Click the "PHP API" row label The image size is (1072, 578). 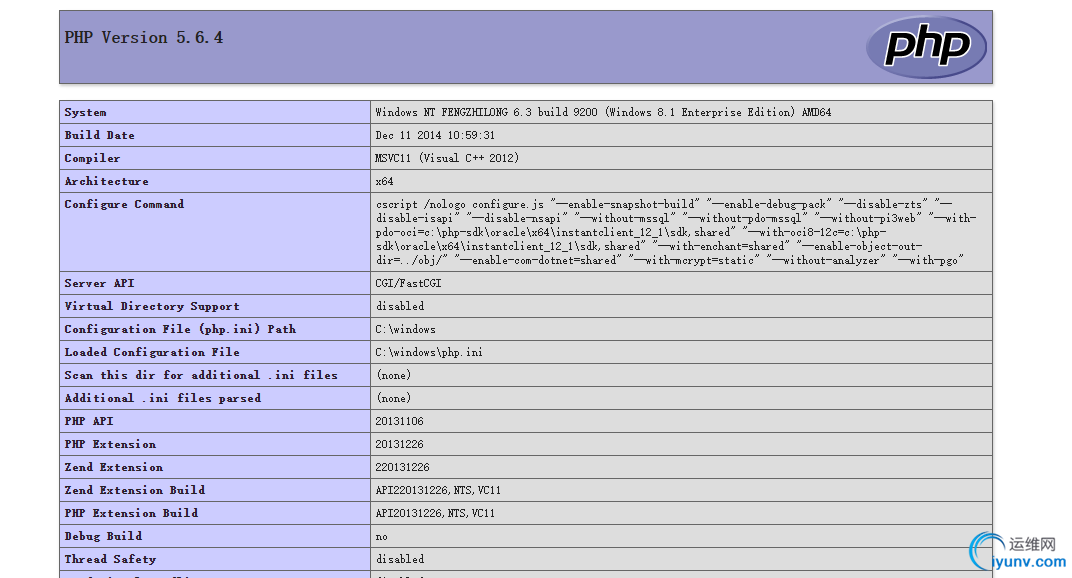pos(89,421)
